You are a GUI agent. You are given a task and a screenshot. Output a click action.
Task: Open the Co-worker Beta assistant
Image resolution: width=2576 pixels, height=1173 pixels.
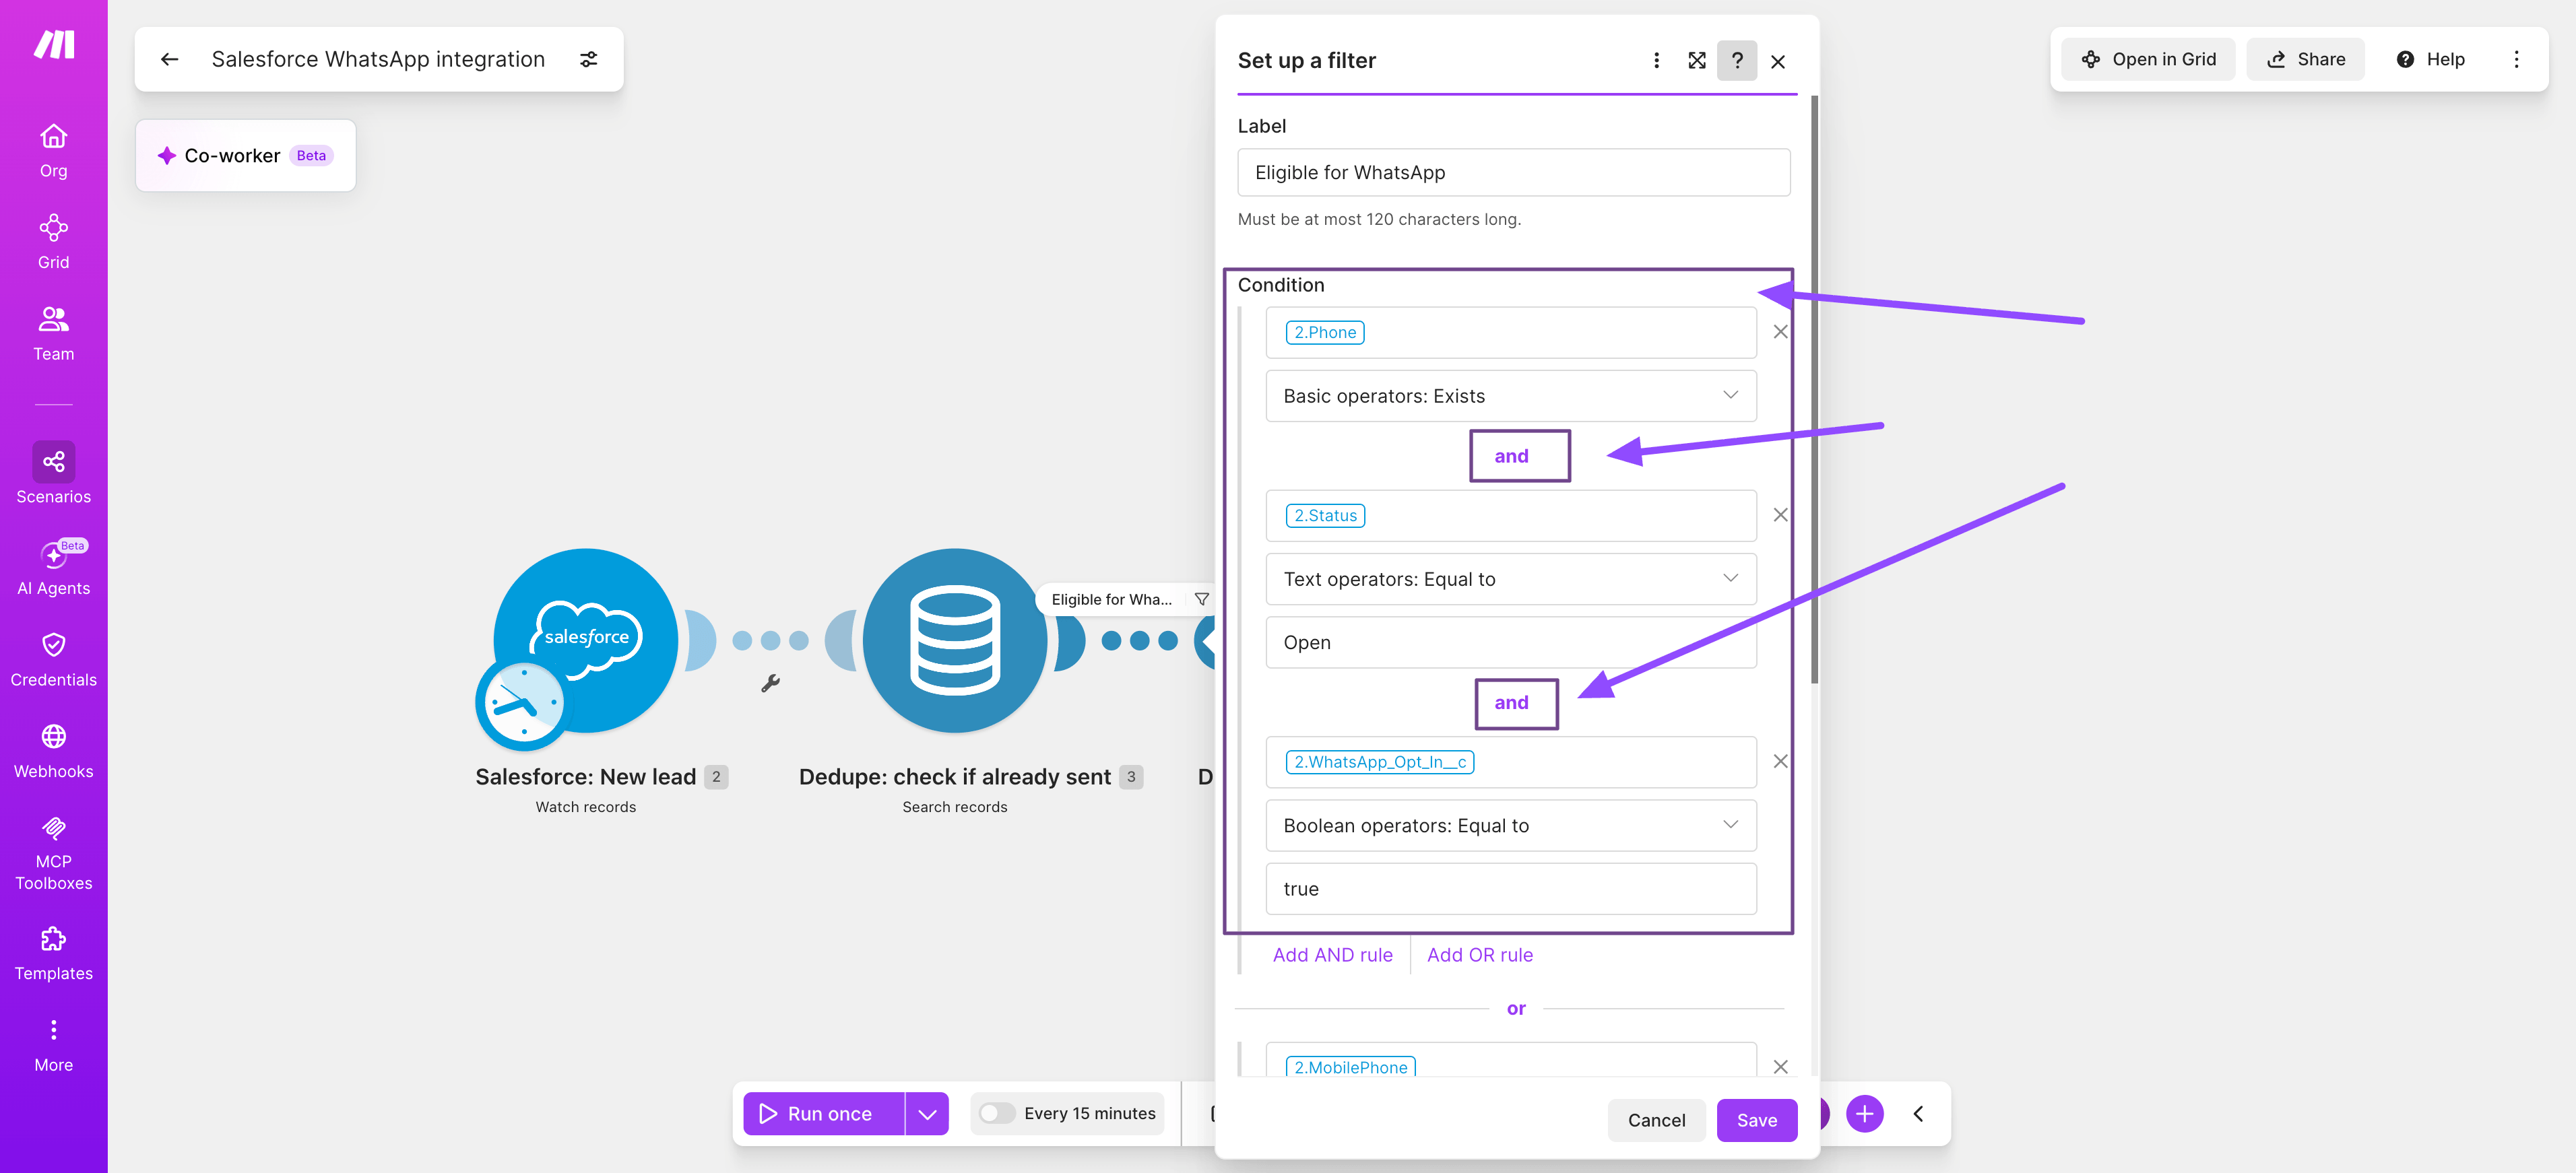pyautogui.click(x=245, y=155)
